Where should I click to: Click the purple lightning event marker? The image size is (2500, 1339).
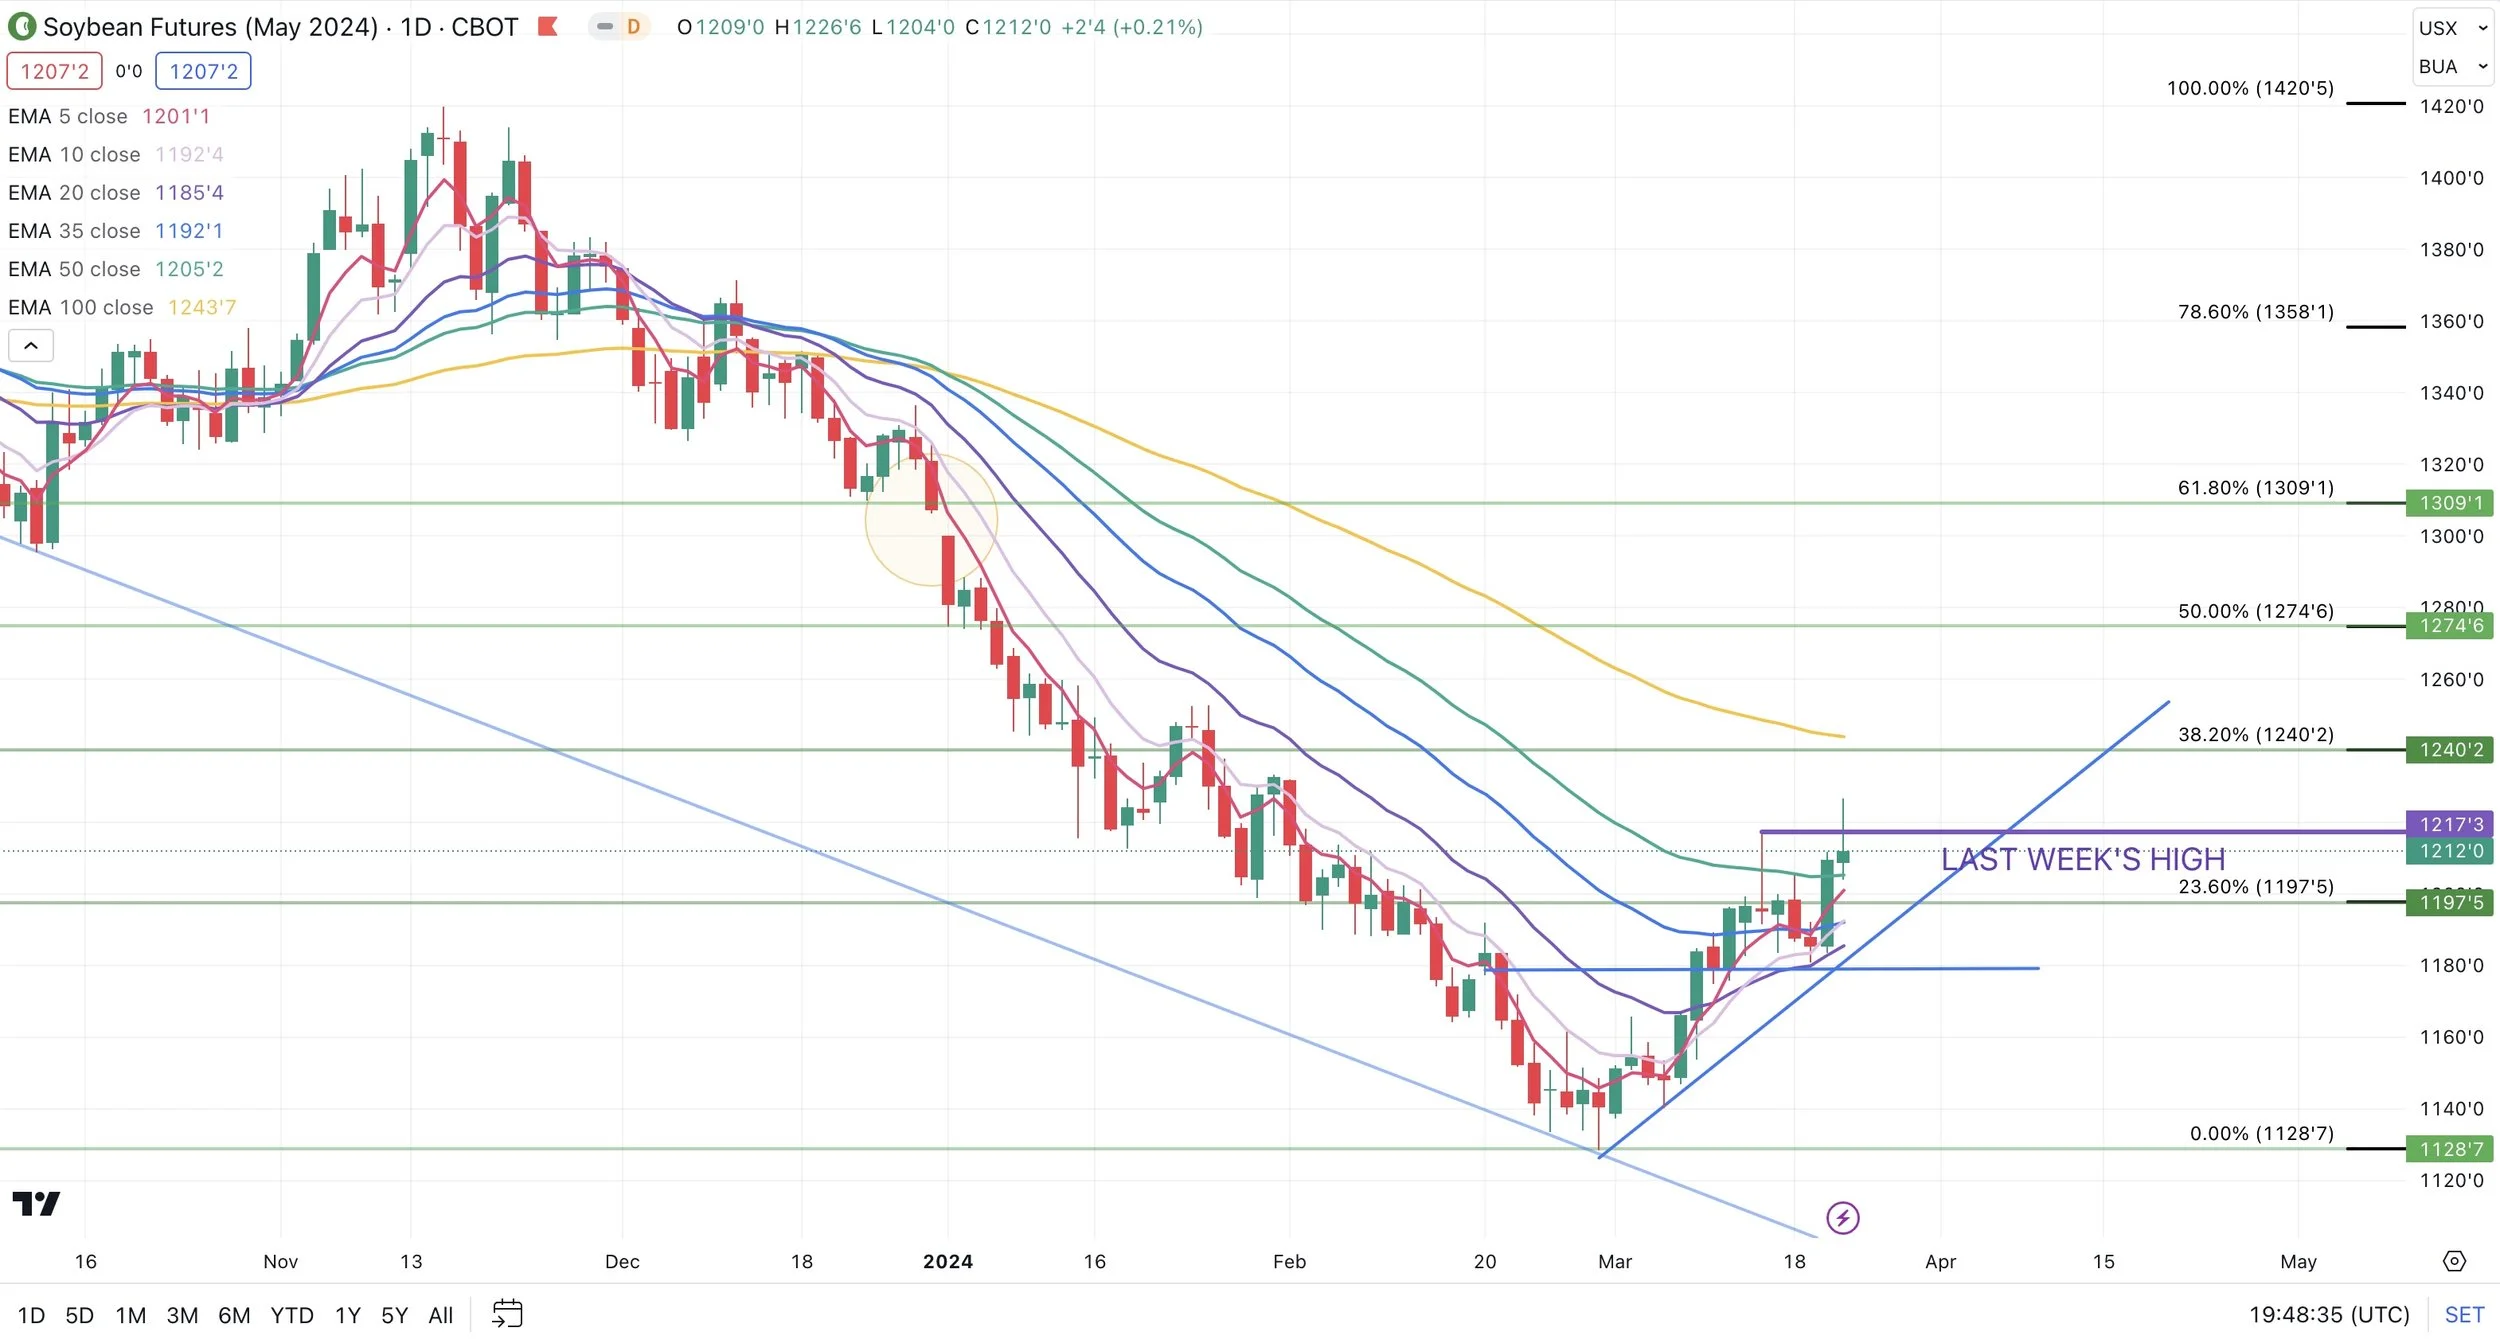[1842, 1218]
